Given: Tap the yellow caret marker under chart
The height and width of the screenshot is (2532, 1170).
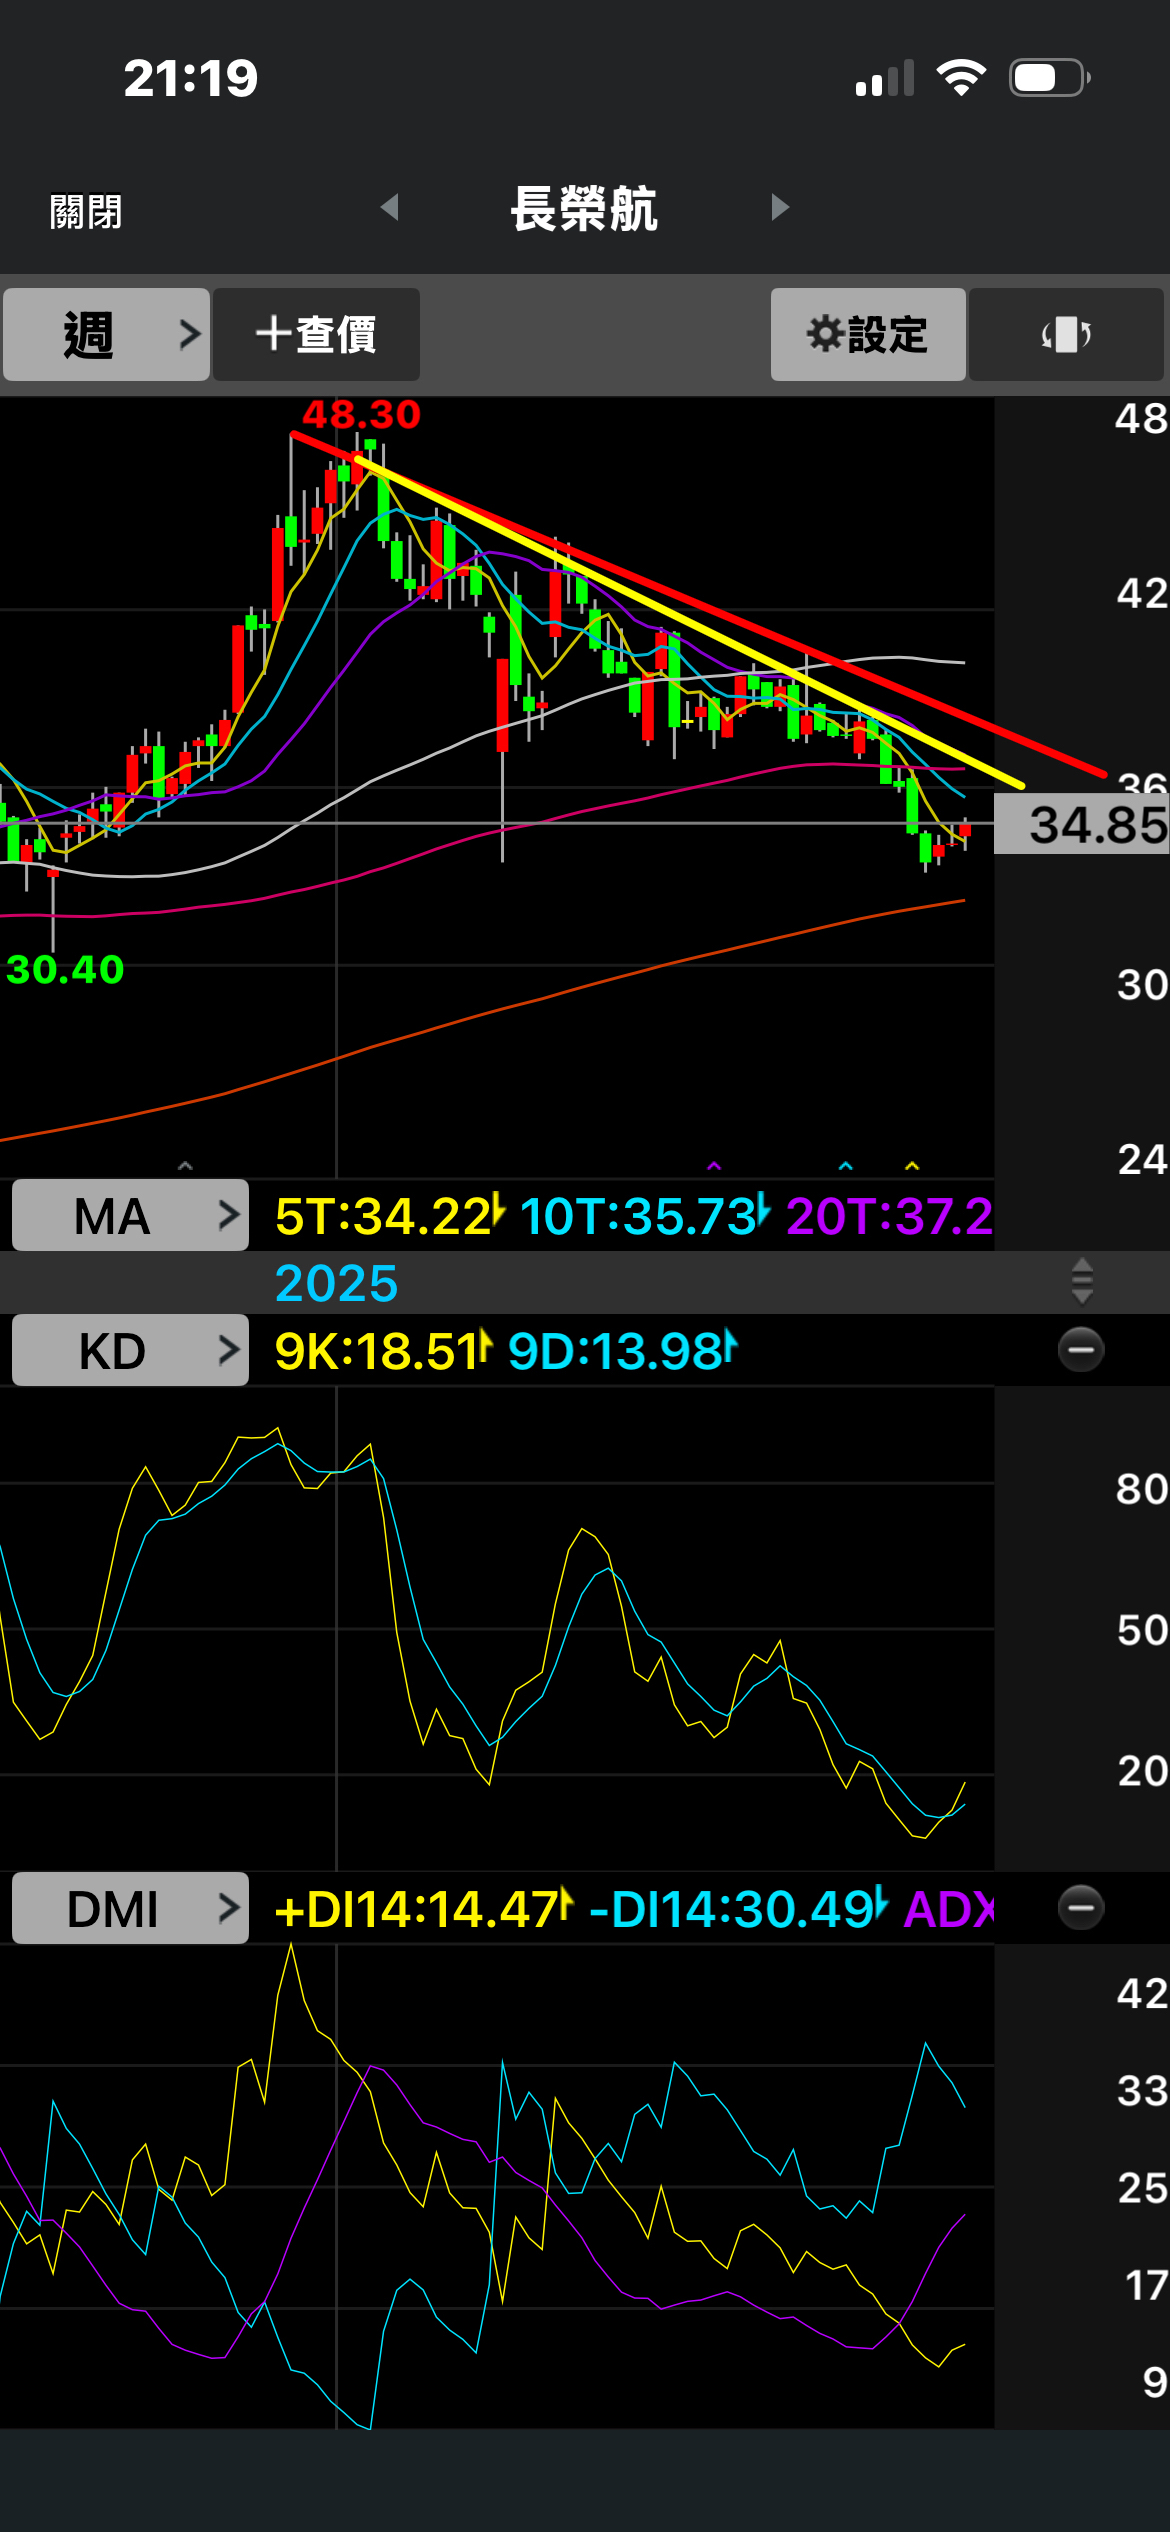Looking at the screenshot, I should pos(911,1166).
